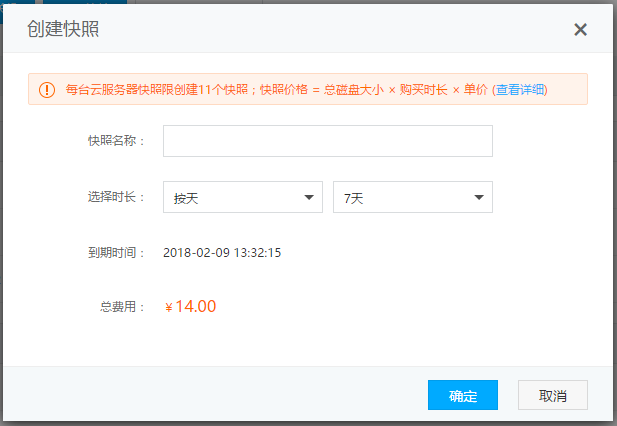
Task: Open the 查看详细 pricing details link
Action: [520, 90]
